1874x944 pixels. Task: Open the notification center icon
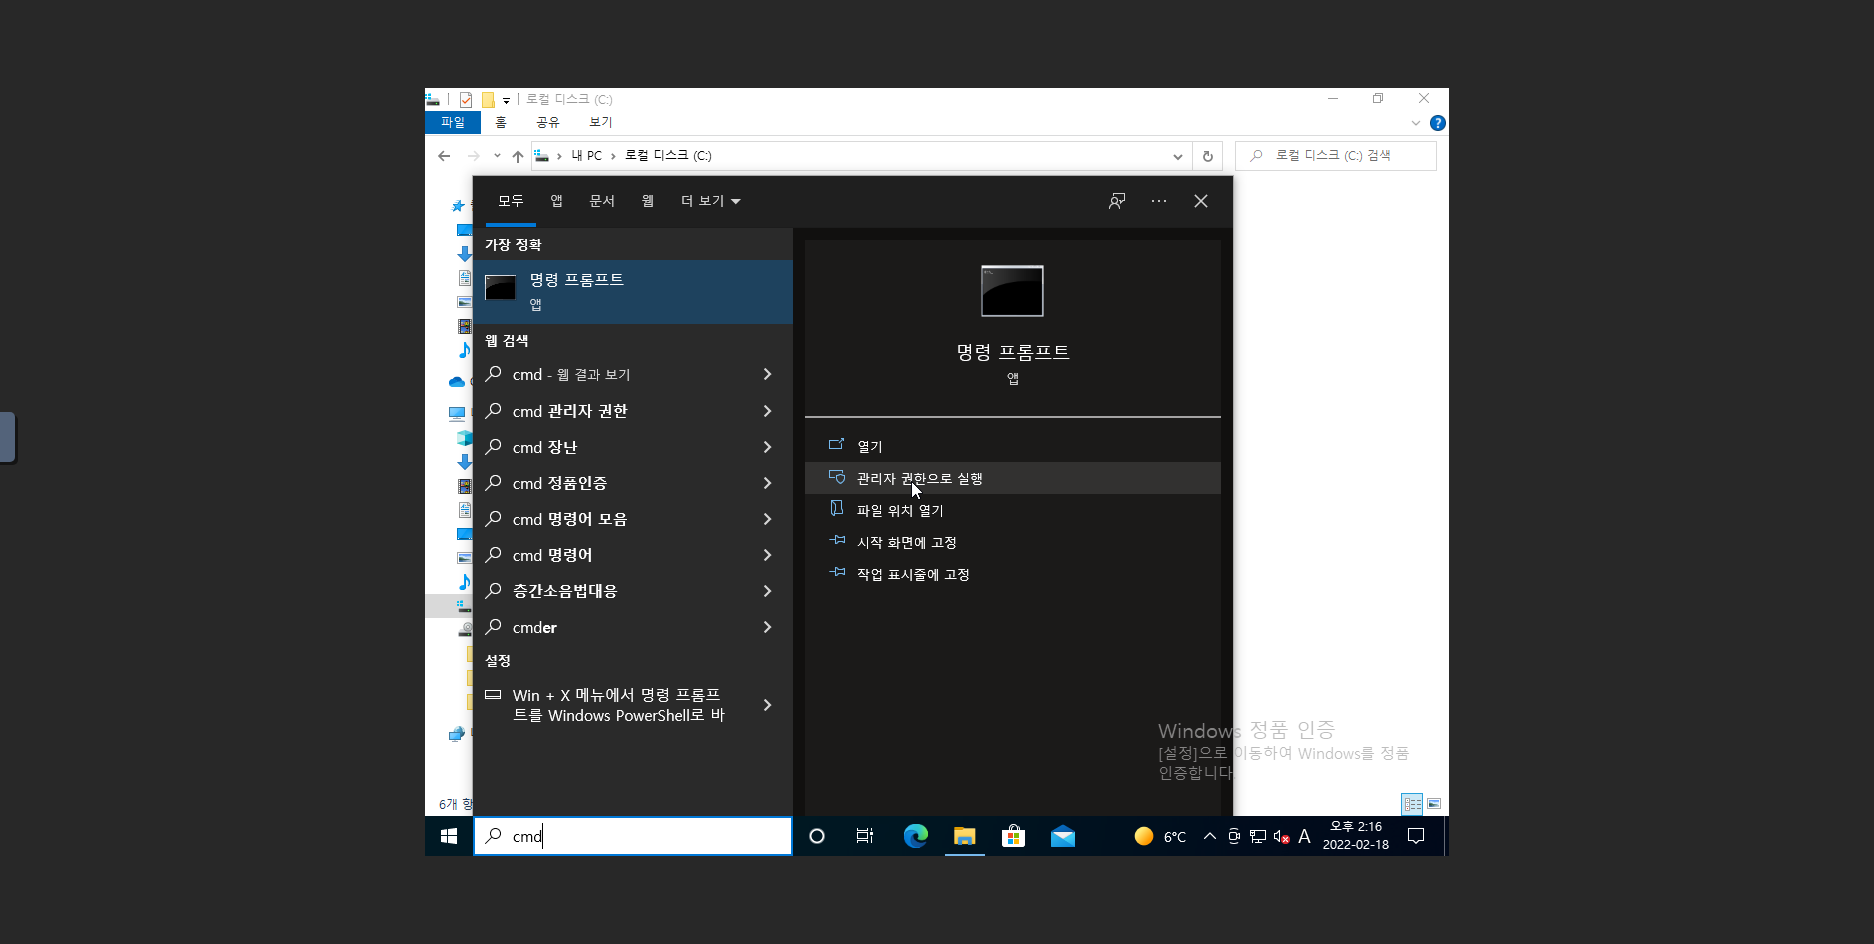(1416, 836)
